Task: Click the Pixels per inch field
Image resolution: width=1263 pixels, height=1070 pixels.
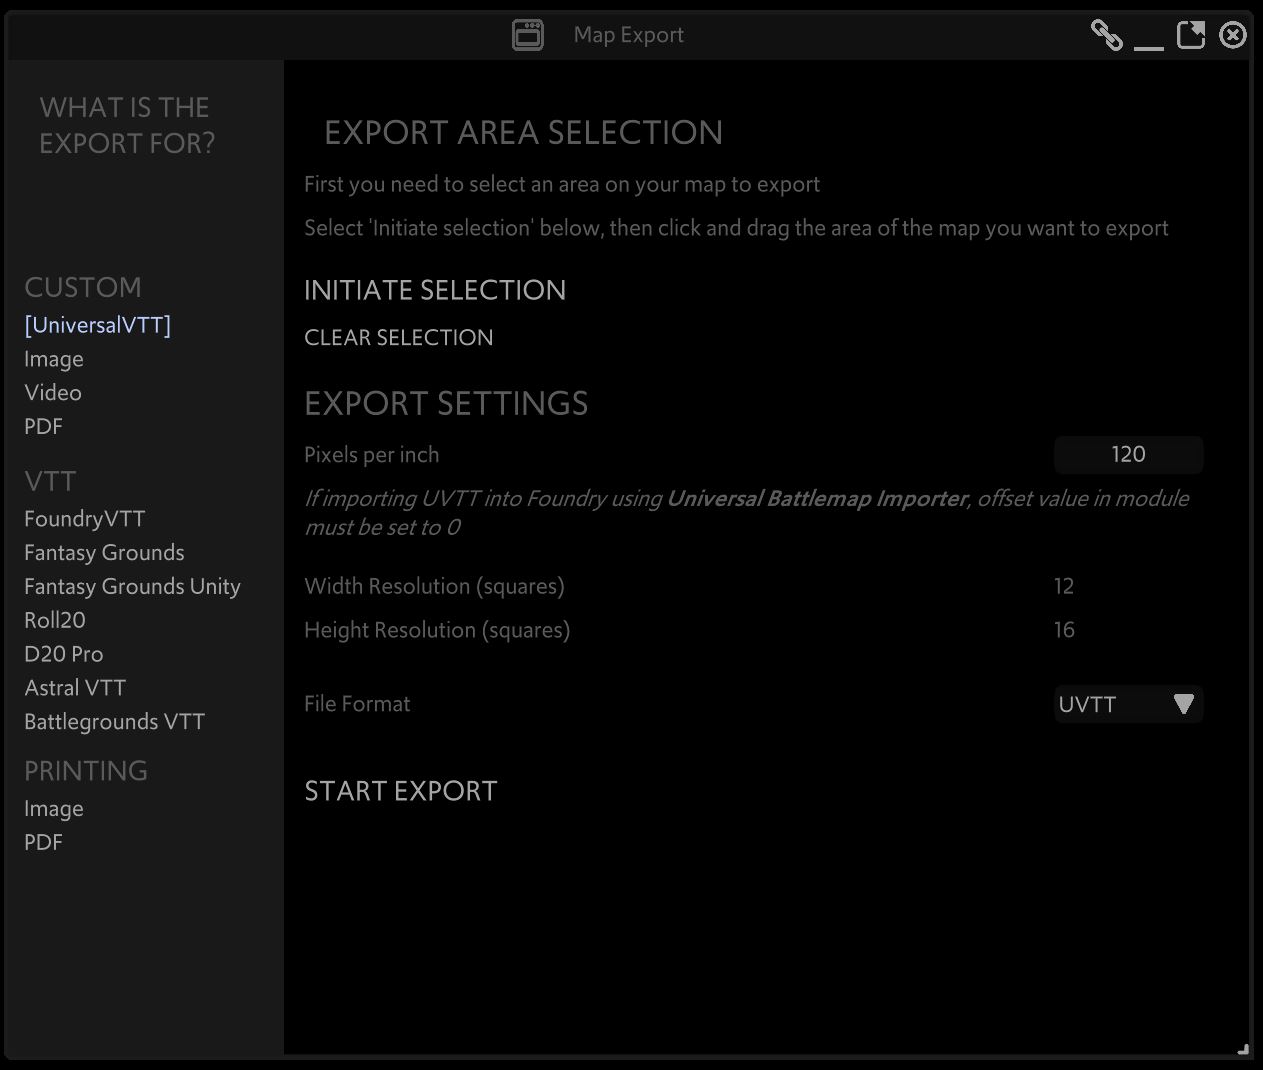Action: (x=1128, y=455)
